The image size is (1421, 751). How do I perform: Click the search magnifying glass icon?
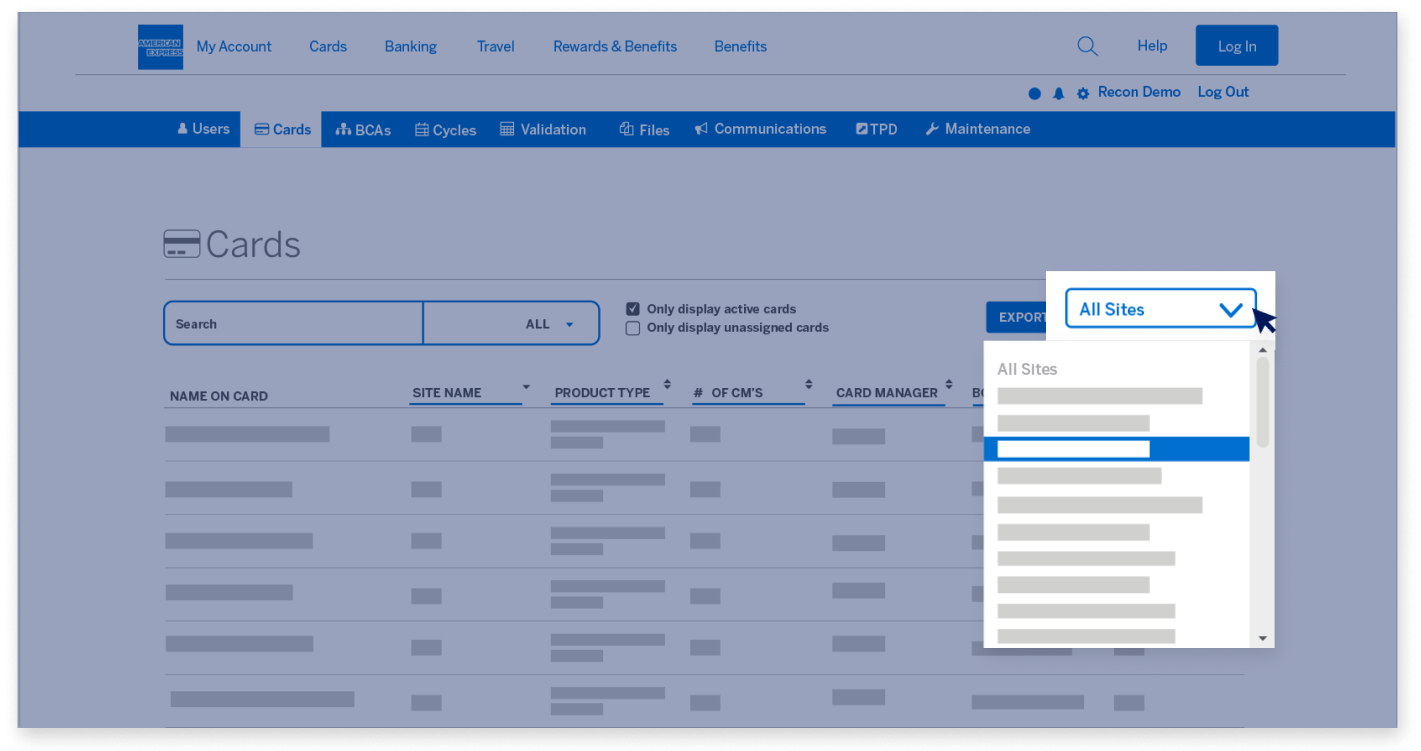point(1087,45)
